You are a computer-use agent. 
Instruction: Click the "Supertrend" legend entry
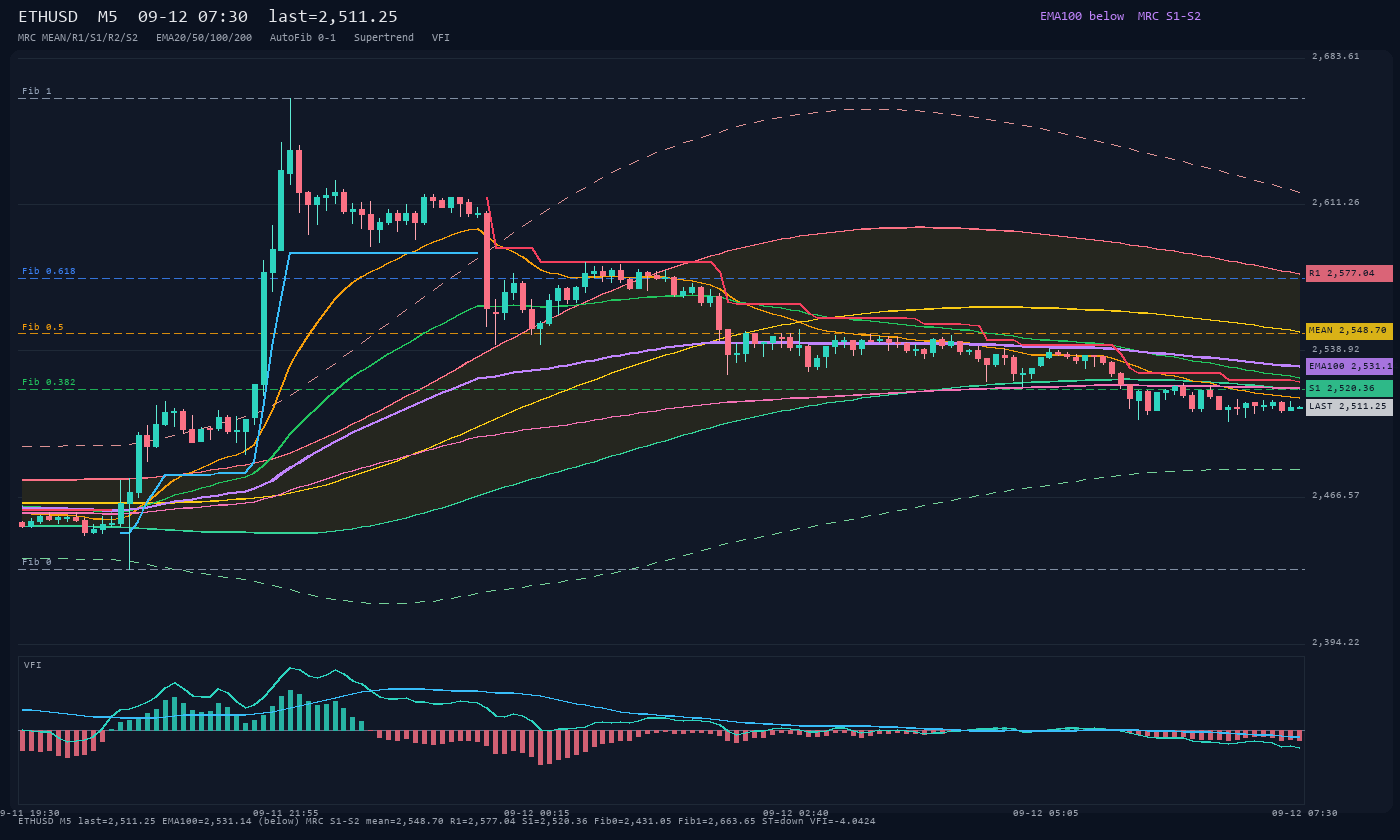384,37
